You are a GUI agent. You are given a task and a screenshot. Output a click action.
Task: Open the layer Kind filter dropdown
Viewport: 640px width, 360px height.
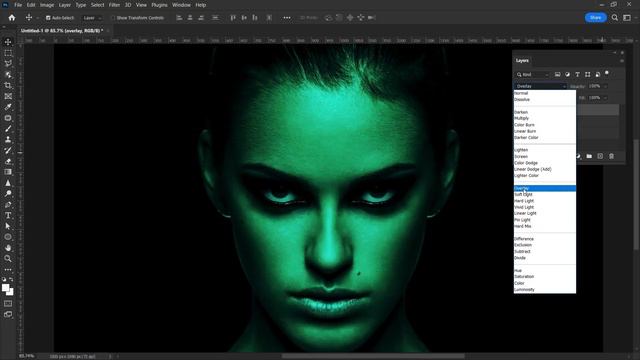click(532, 75)
